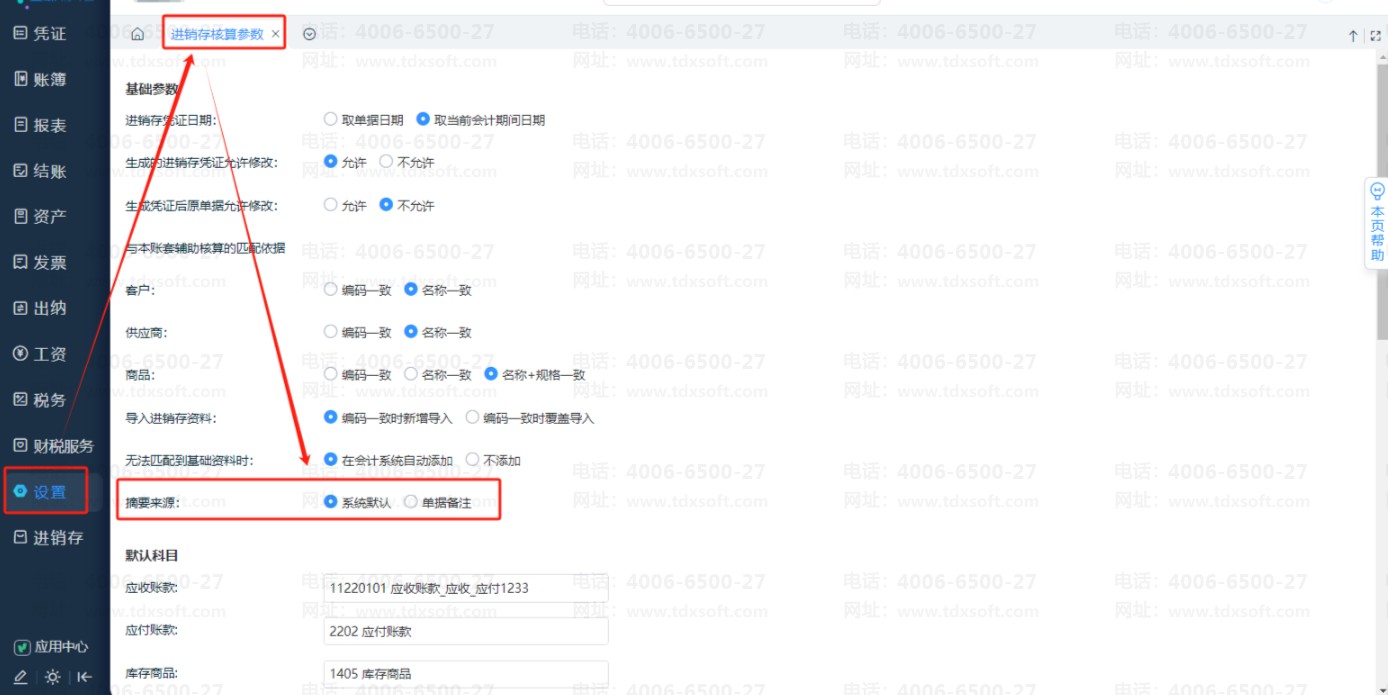Close the 进销存核算参数 tab

276,34
